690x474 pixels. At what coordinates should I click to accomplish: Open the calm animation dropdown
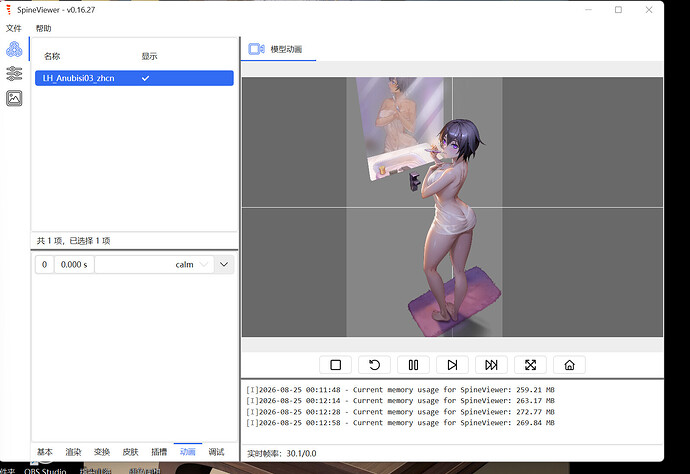pos(154,265)
